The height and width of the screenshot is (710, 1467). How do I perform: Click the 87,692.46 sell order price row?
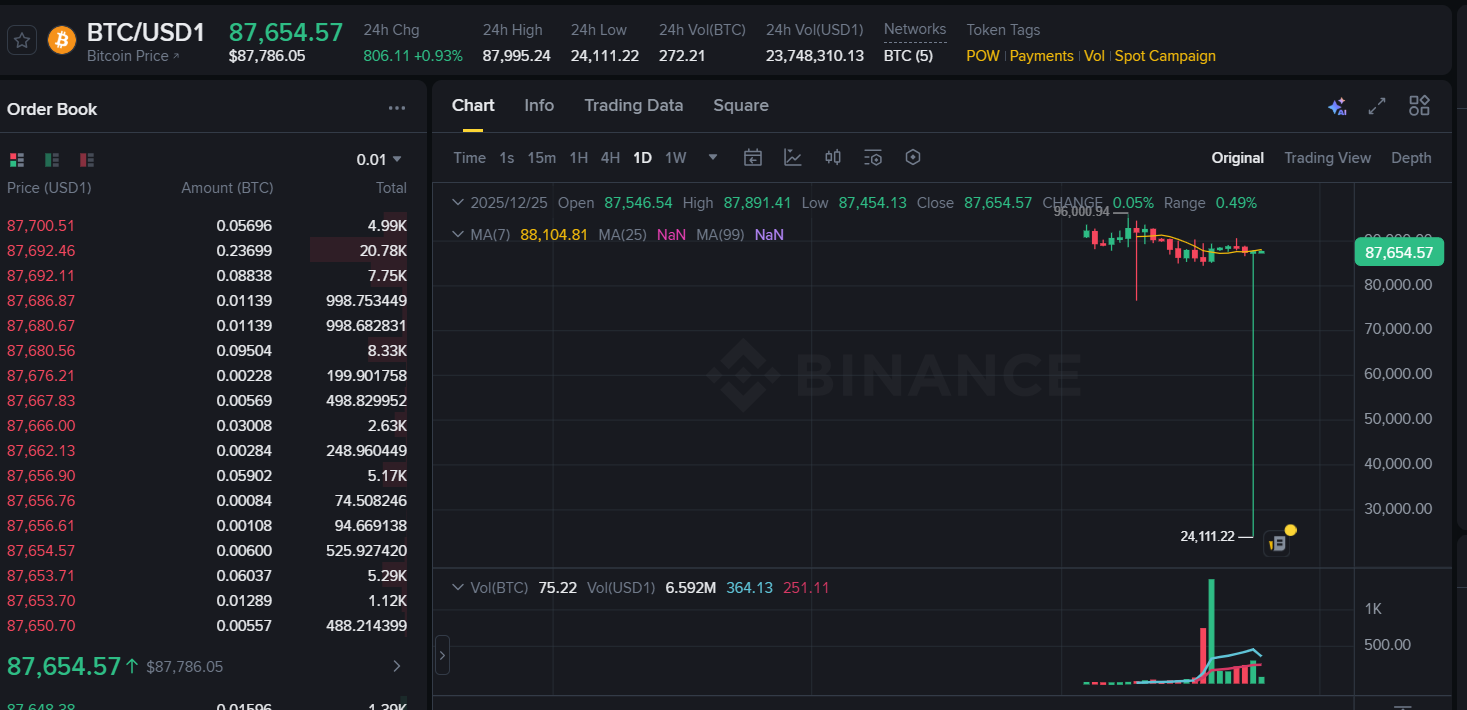tap(41, 251)
